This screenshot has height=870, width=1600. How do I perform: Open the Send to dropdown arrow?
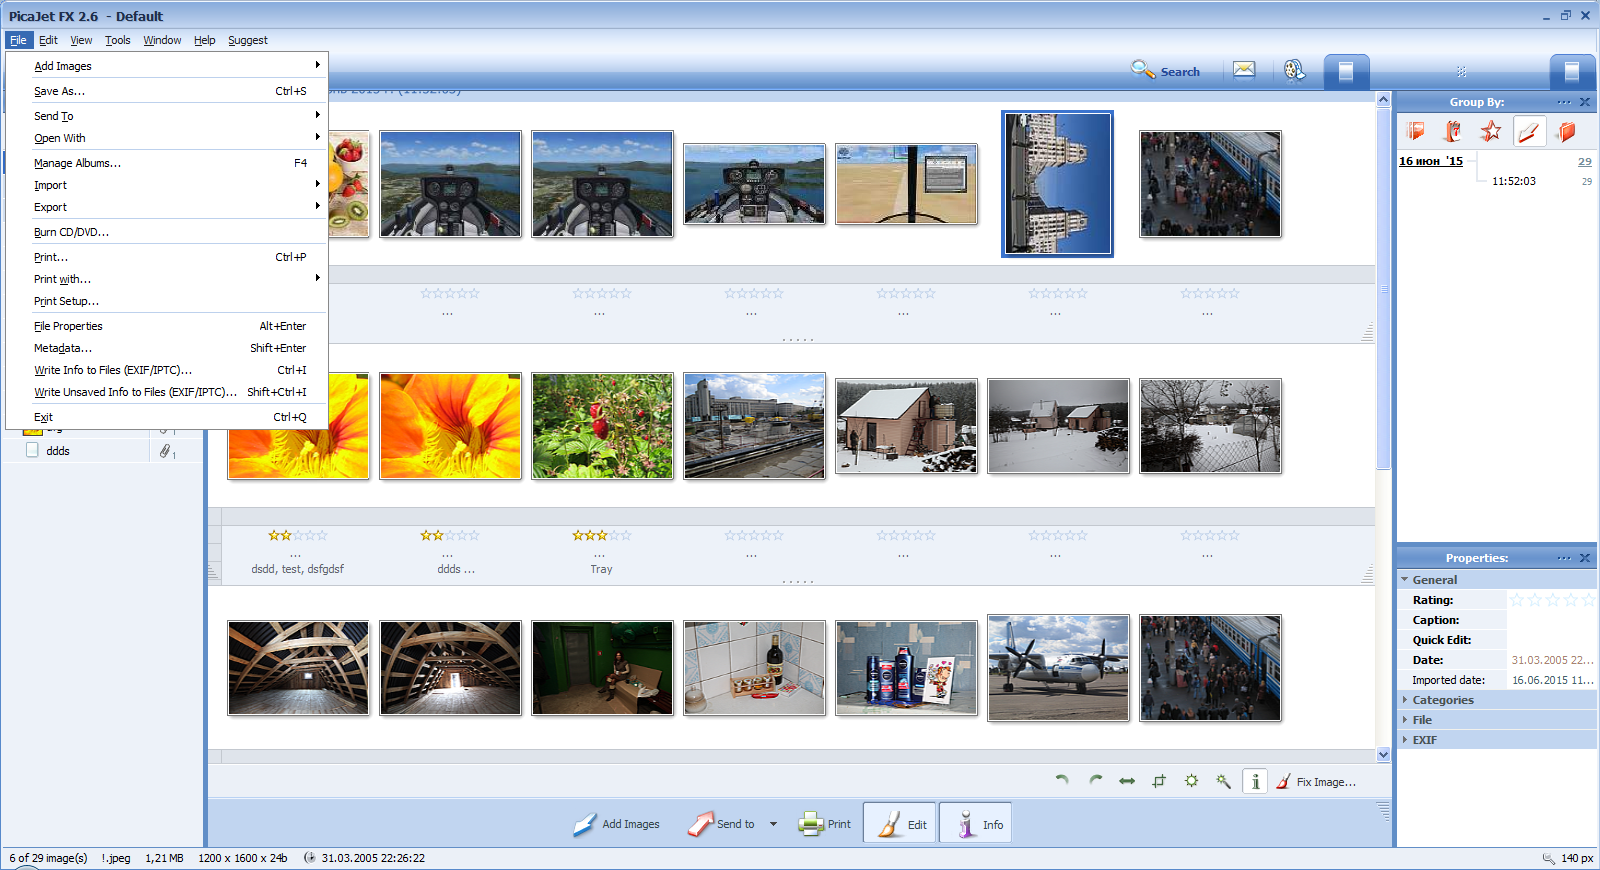(773, 825)
